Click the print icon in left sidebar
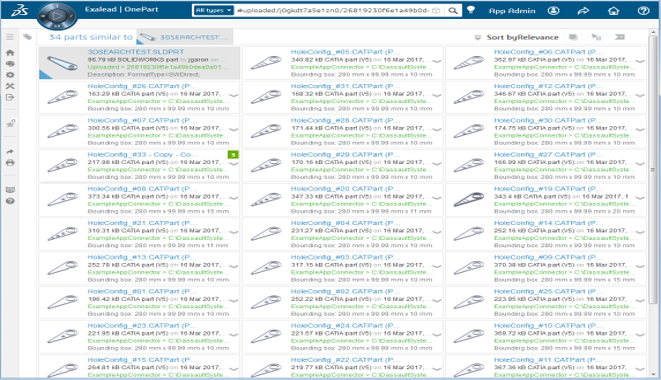Image resolution: width=661 pixels, height=380 pixels. pyautogui.click(x=10, y=163)
